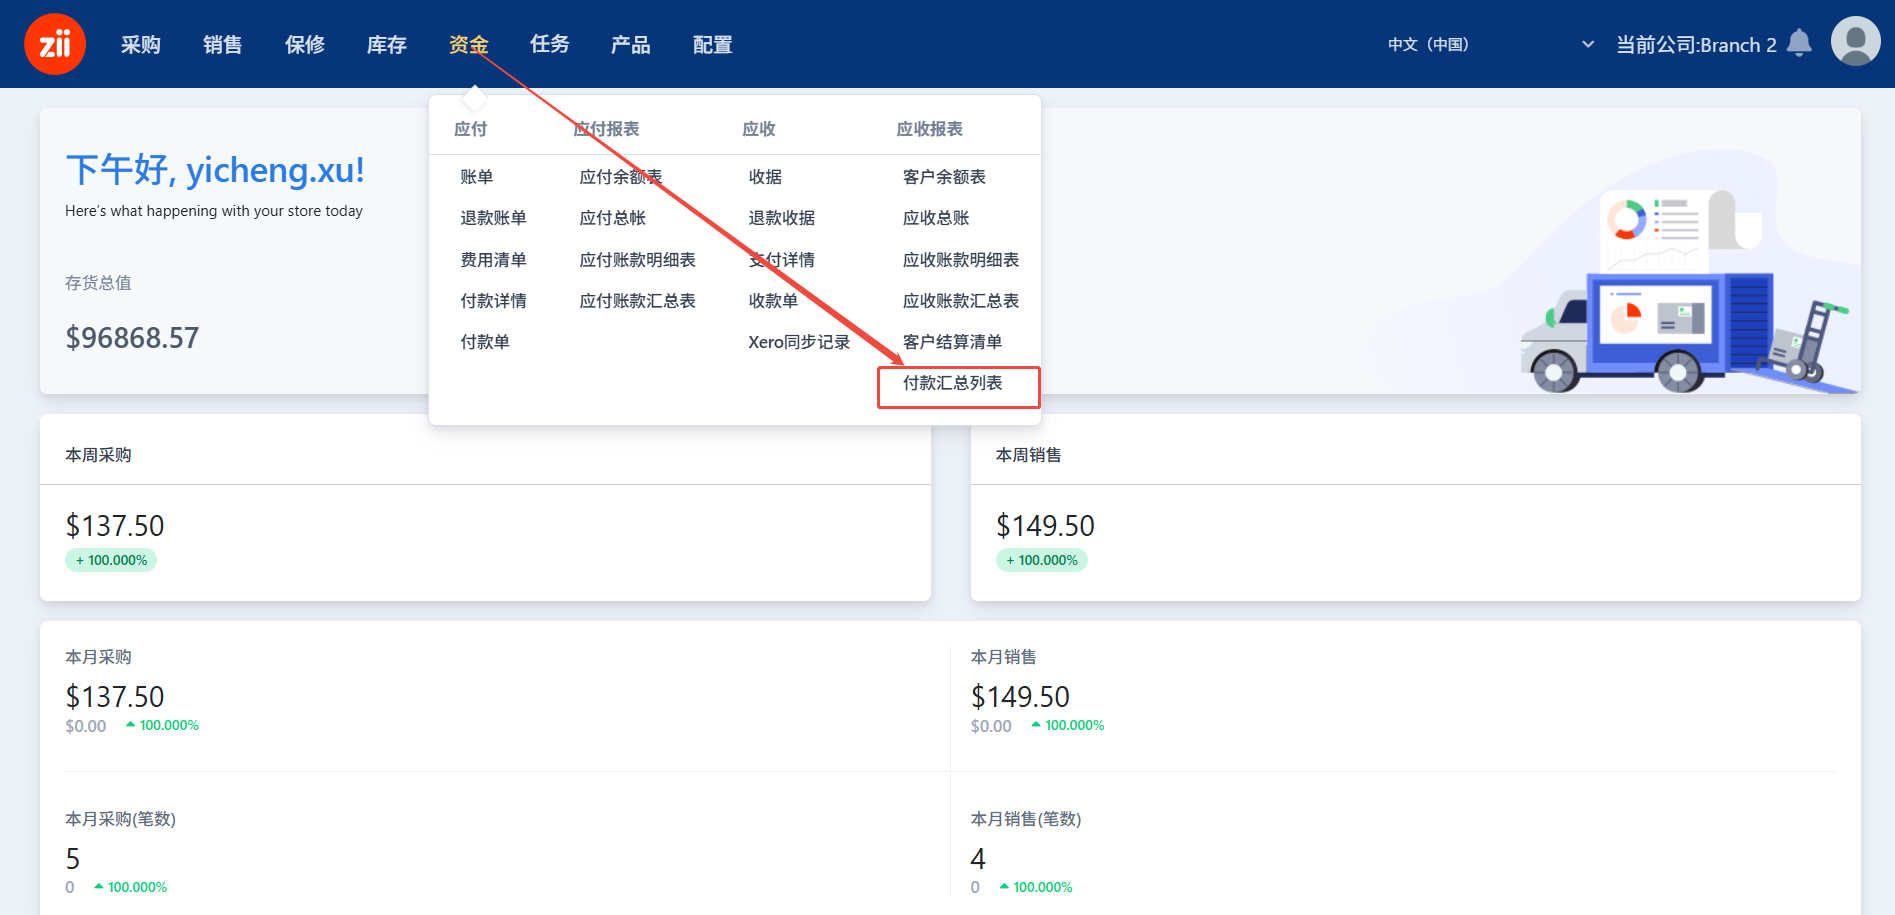Click the 本月采购(笔数) count 5
Image resolution: width=1895 pixels, height=915 pixels.
tap(73, 859)
